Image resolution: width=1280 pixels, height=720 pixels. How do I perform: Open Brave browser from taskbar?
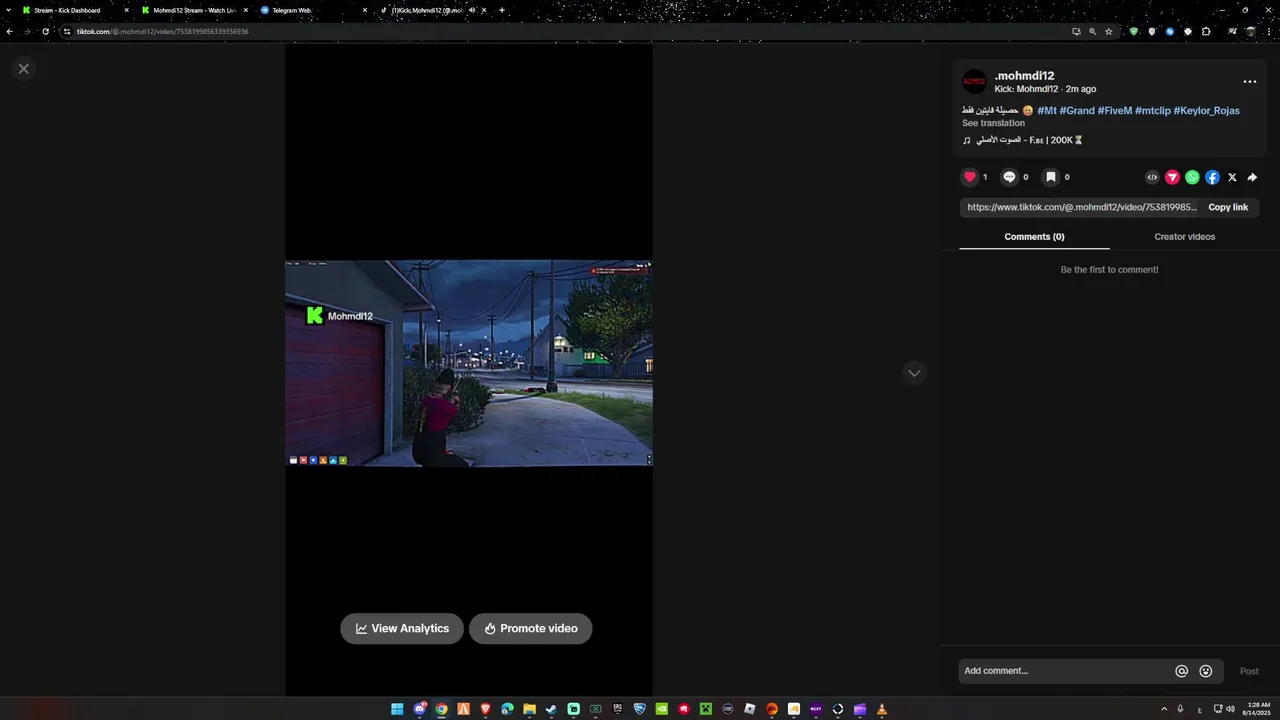pyautogui.click(x=485, y=709)
